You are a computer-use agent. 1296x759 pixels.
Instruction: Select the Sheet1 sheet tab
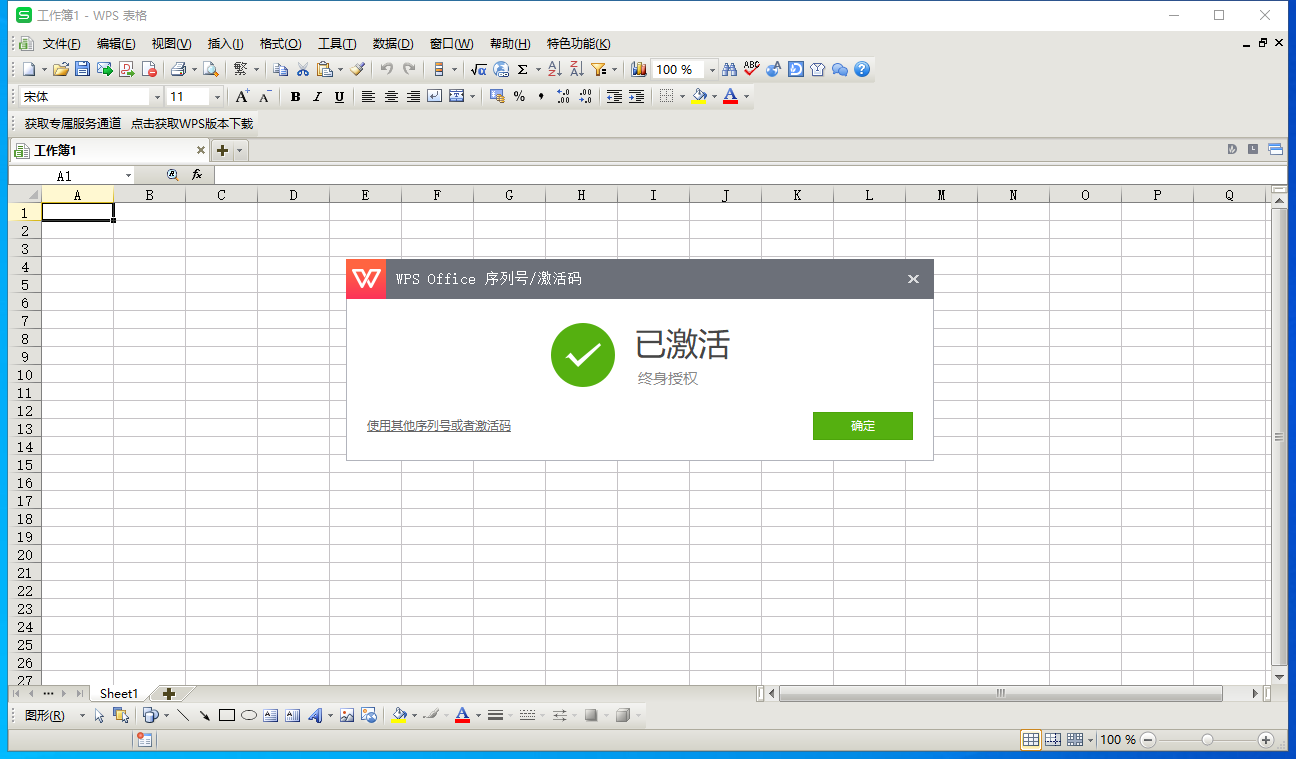[119, 693]
